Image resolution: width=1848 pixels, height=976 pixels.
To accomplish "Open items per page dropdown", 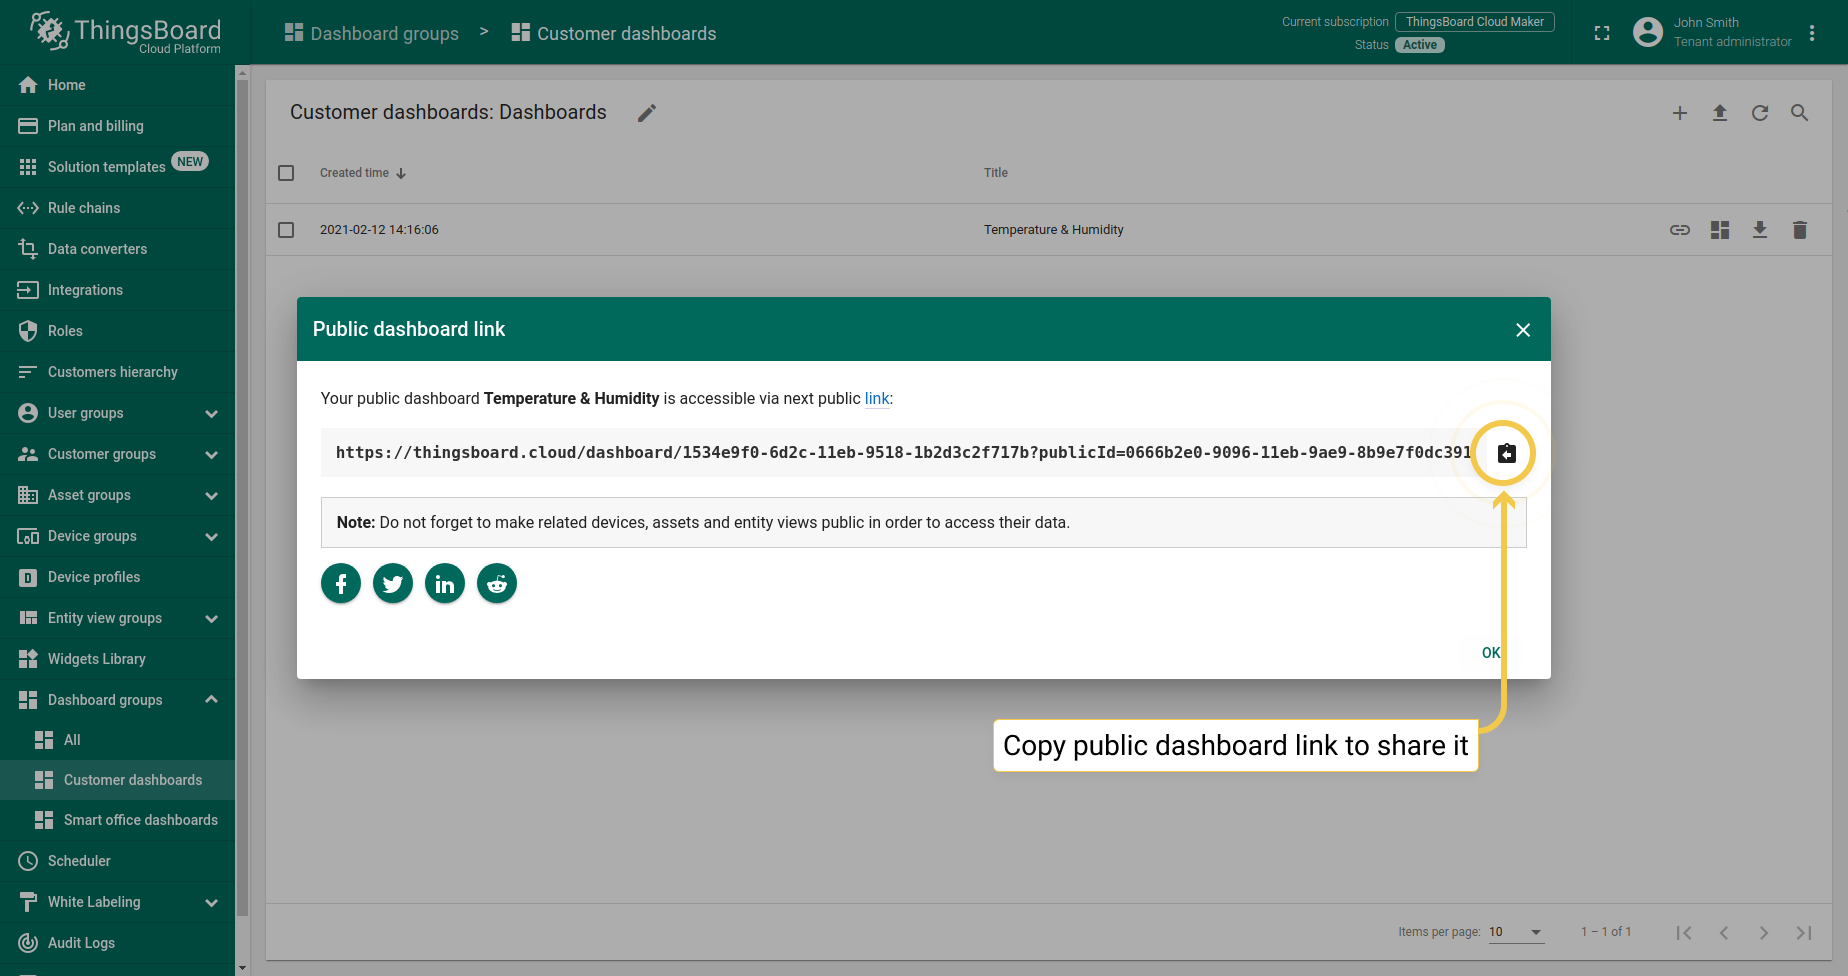I will pyautogui.click(x=1516, y=932).
